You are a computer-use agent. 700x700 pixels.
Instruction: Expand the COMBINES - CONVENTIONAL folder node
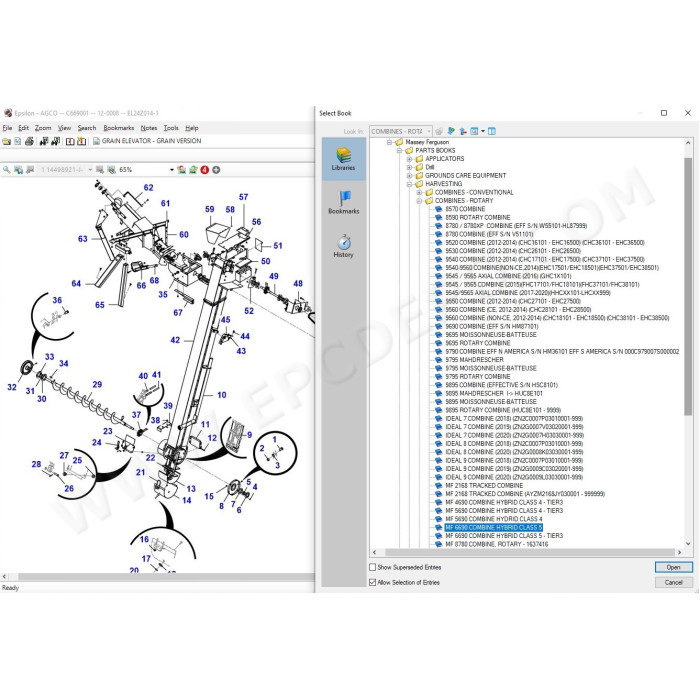point(419,192)
